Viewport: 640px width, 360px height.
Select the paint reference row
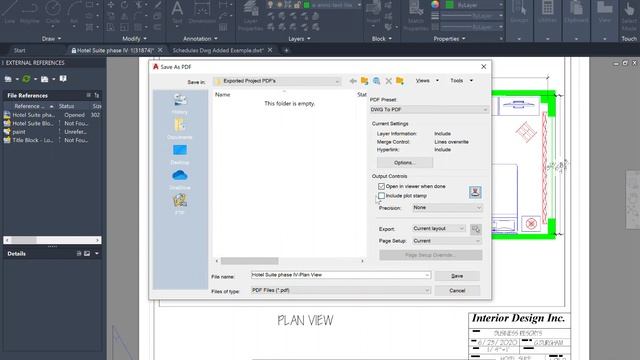pos(52,132)
